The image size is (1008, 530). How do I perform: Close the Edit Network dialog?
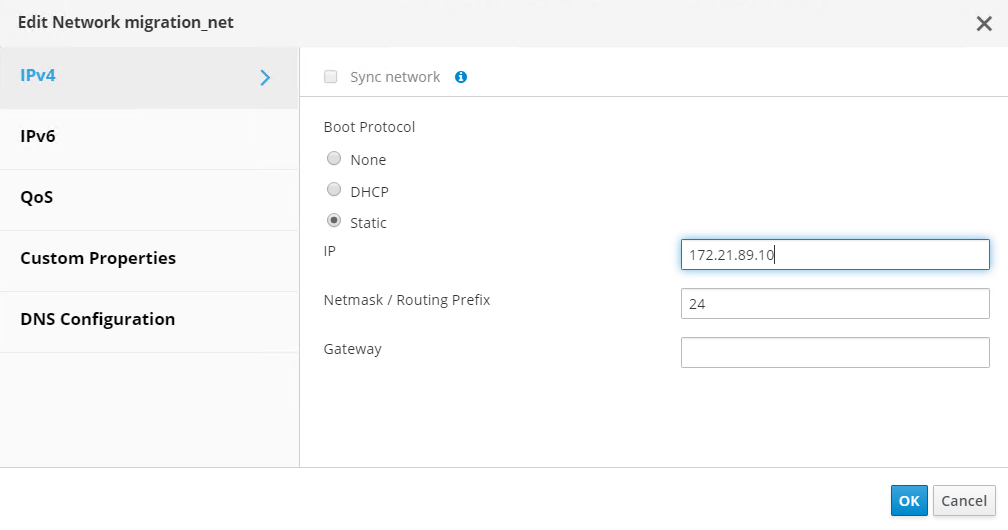[984, 24]
